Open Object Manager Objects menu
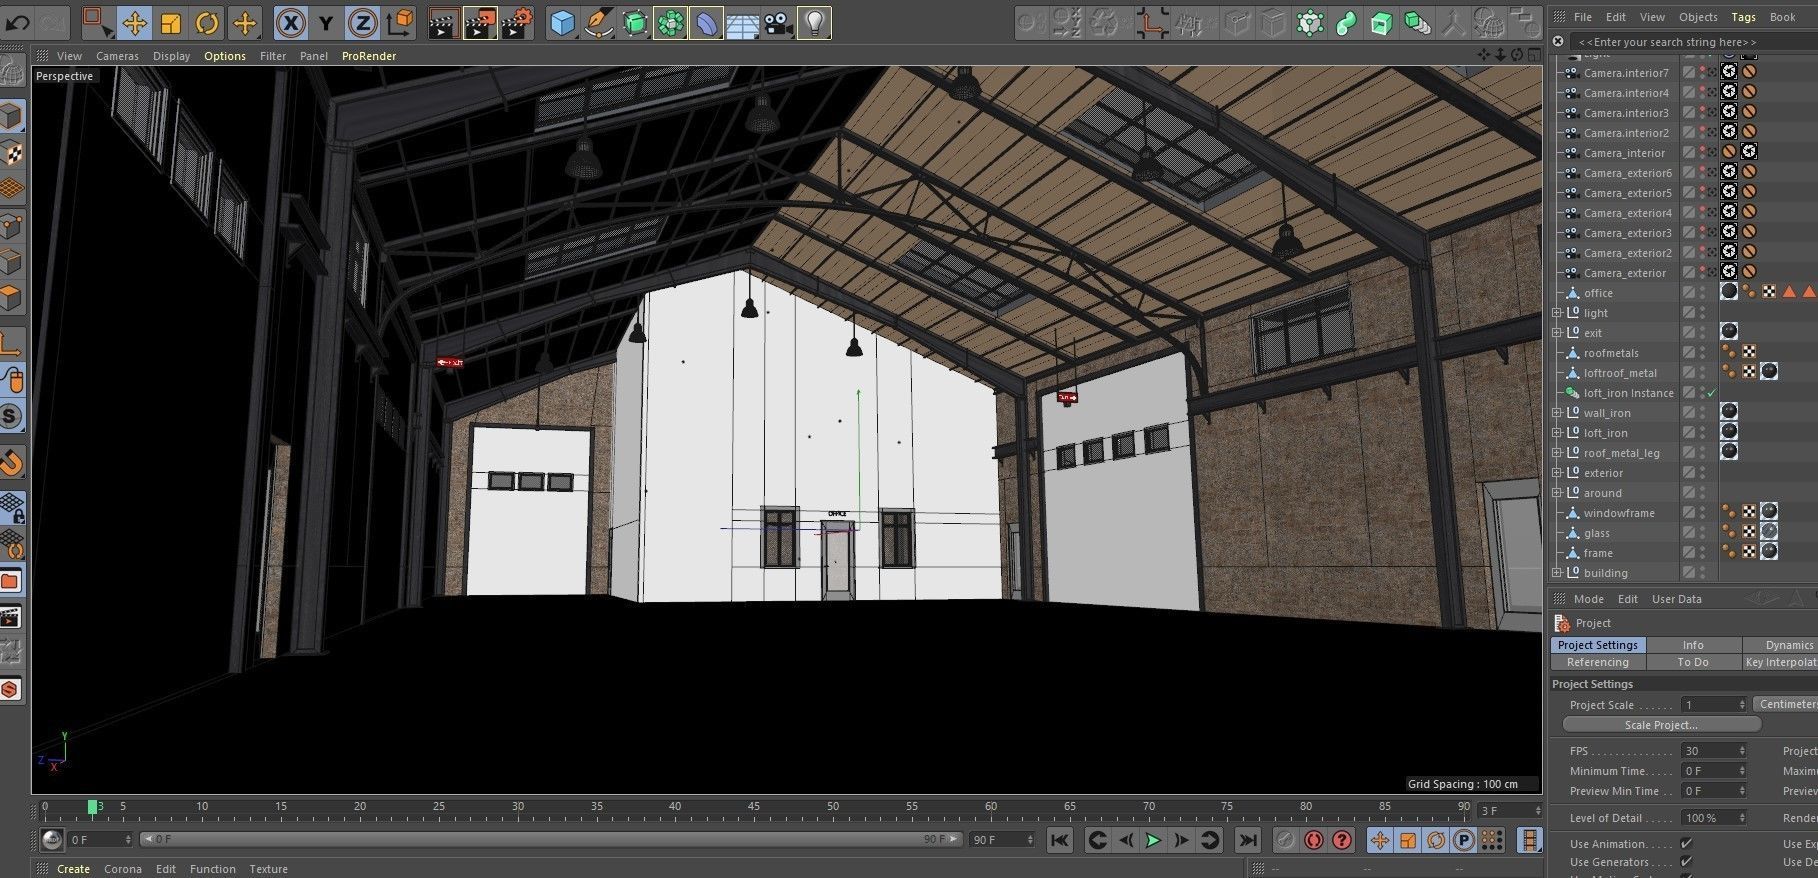1818x878 pixels. tap(1698, 17)
